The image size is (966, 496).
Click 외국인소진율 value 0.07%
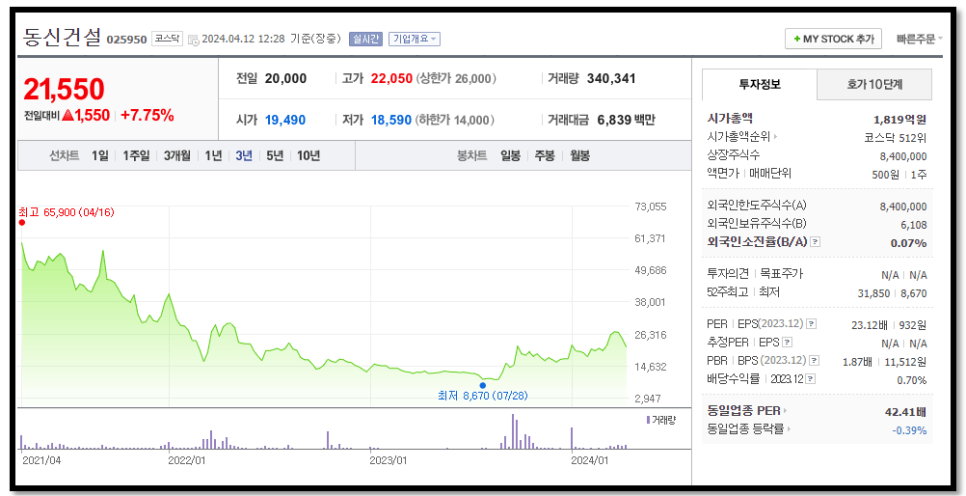(x=909, y=243)
